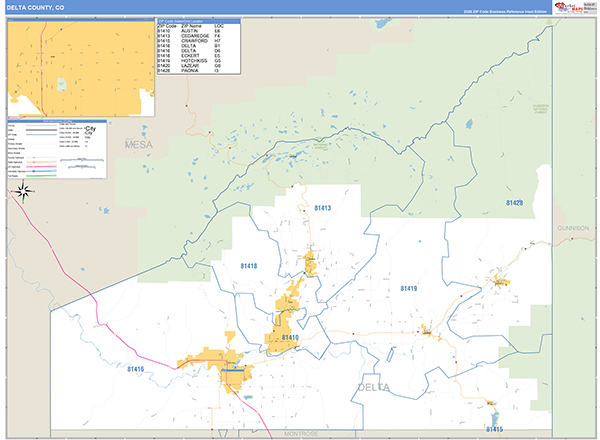Select the 81413 ZIP code label
Image resolution: width=600 pixels, height=440 pixels.
click(x=320, y=209)
